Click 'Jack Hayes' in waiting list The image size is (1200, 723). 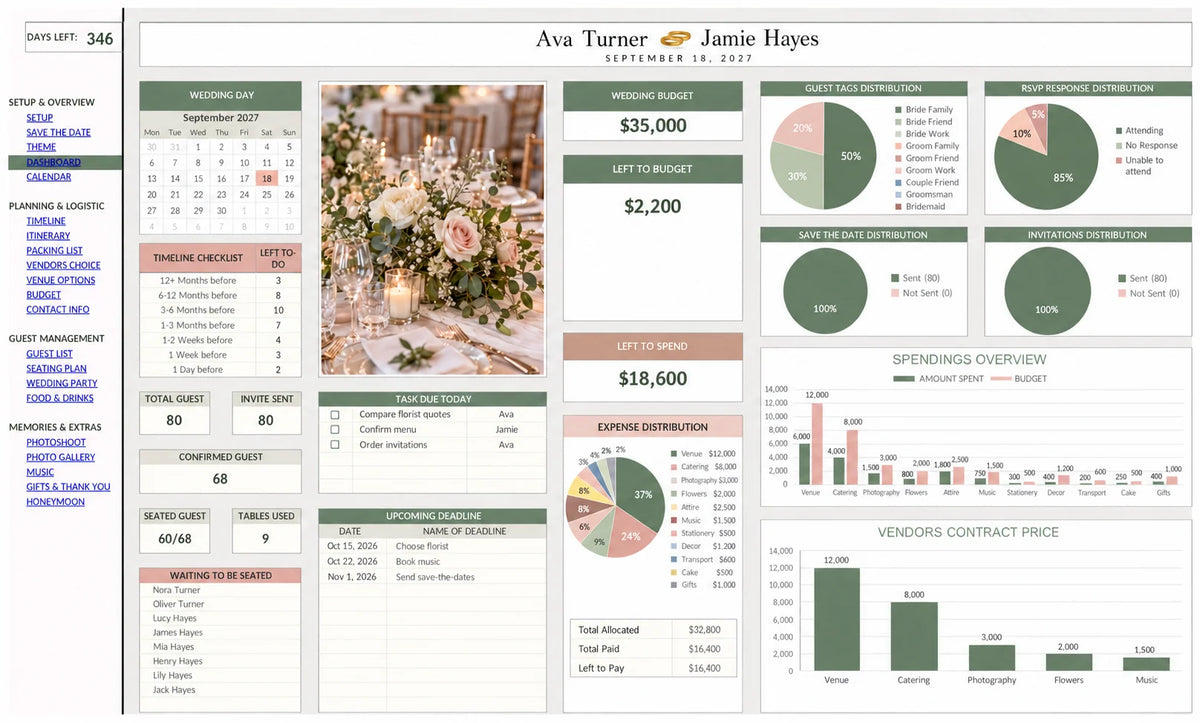(x=174, y=690)
